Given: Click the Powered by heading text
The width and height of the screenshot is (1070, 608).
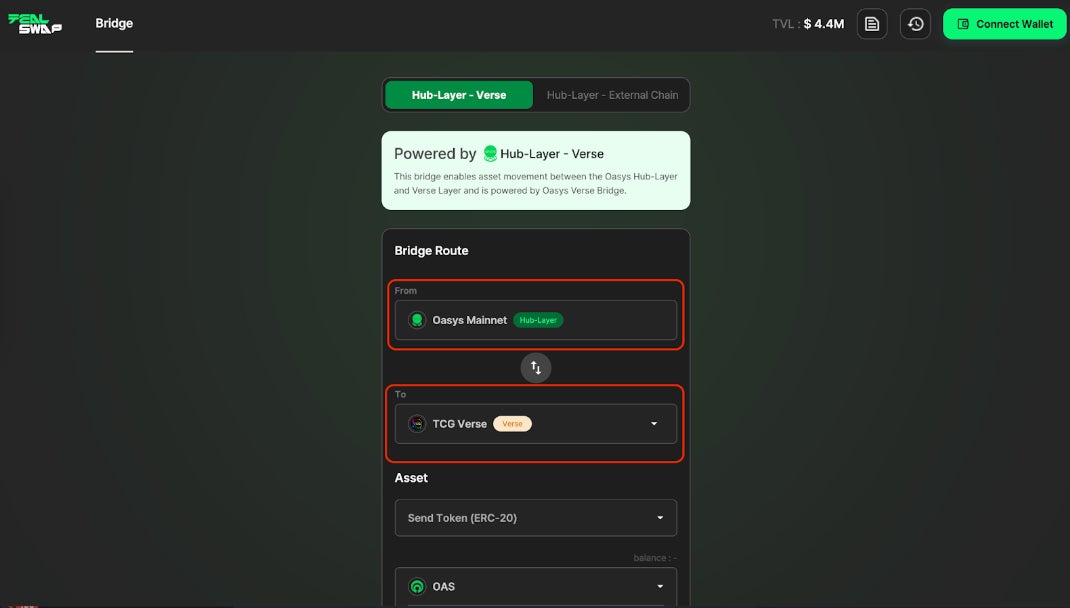Looking at the screenshot, I should click(x=435, y=154).
